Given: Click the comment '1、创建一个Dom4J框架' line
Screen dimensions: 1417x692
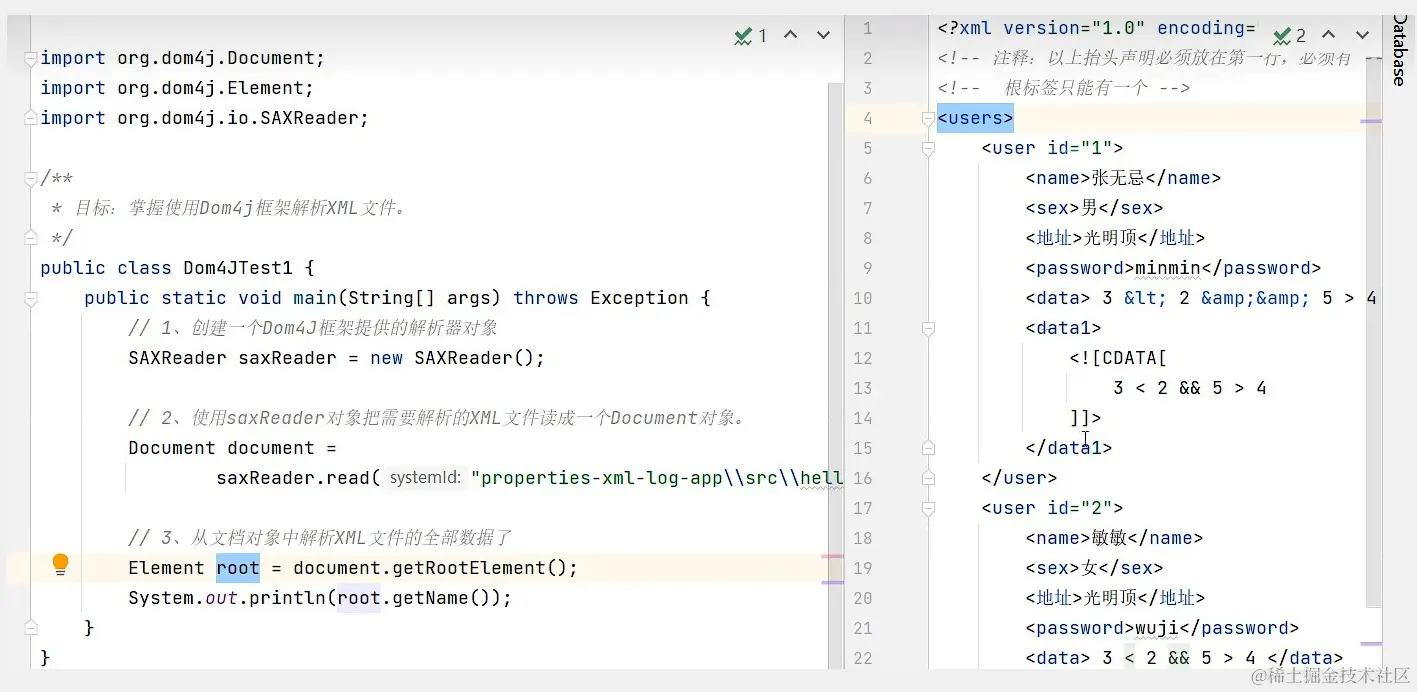Looking at the screenshot, I should click(x=313, y=328).
